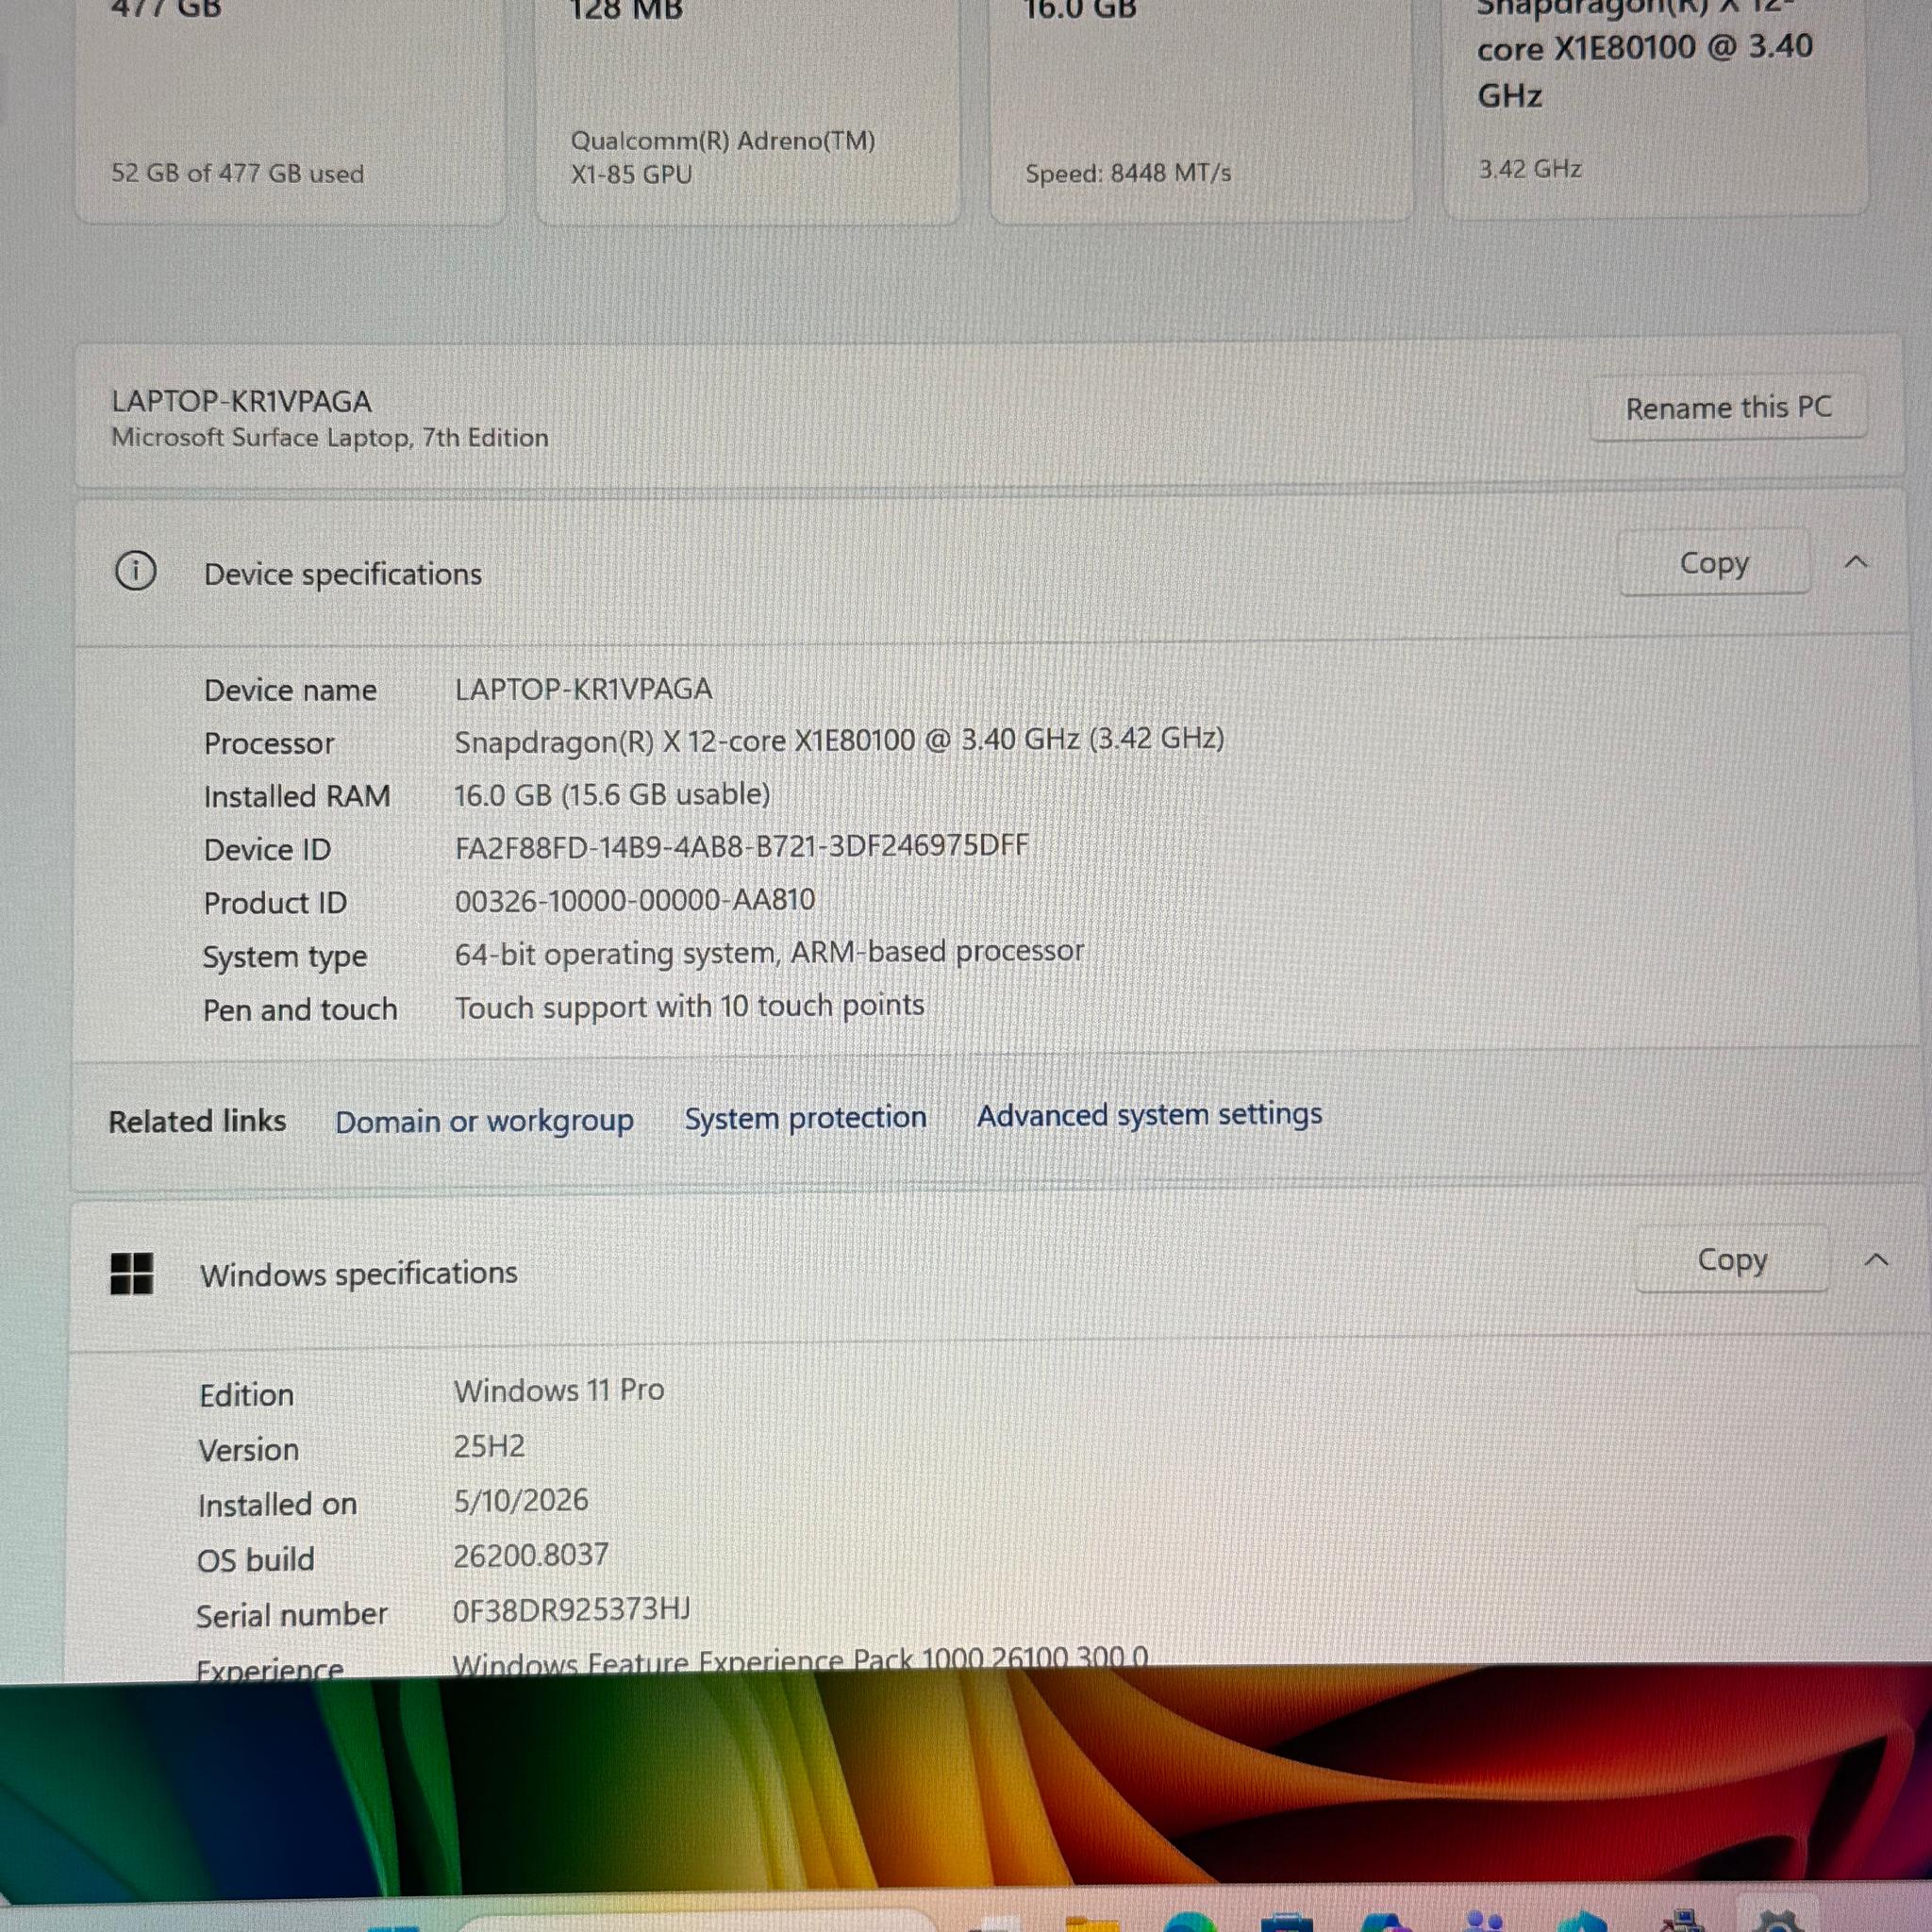Click the Product ID label

coord(275,903)
